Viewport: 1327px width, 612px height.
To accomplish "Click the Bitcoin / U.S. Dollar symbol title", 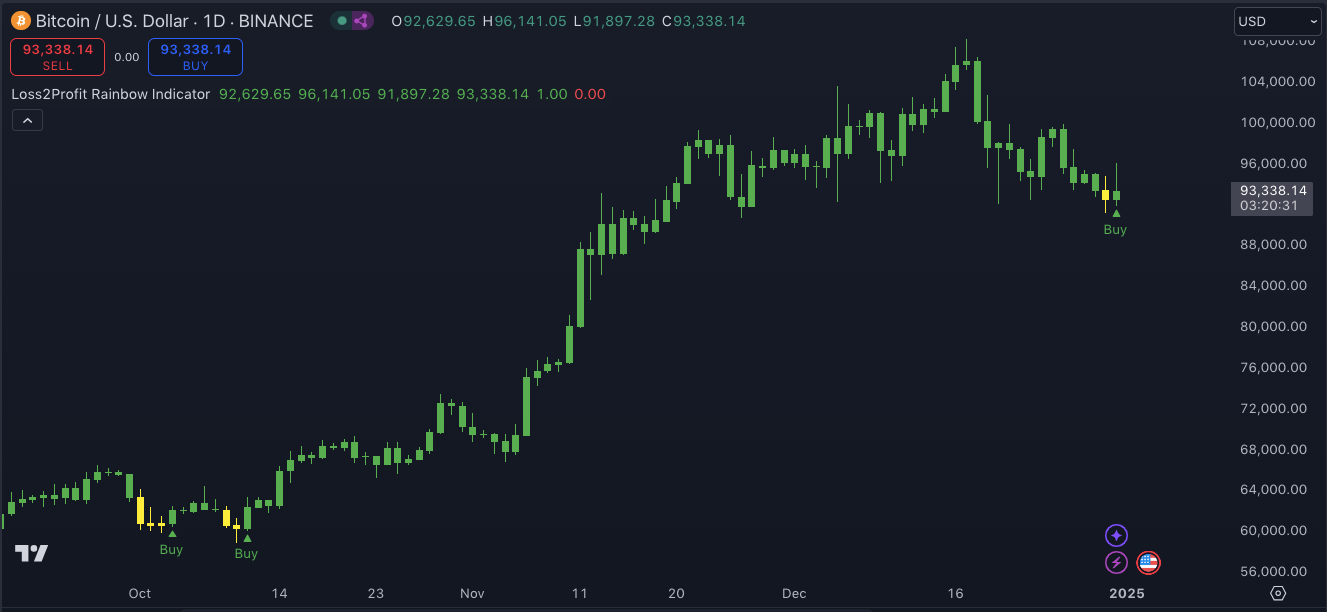I will click(113, 21).
